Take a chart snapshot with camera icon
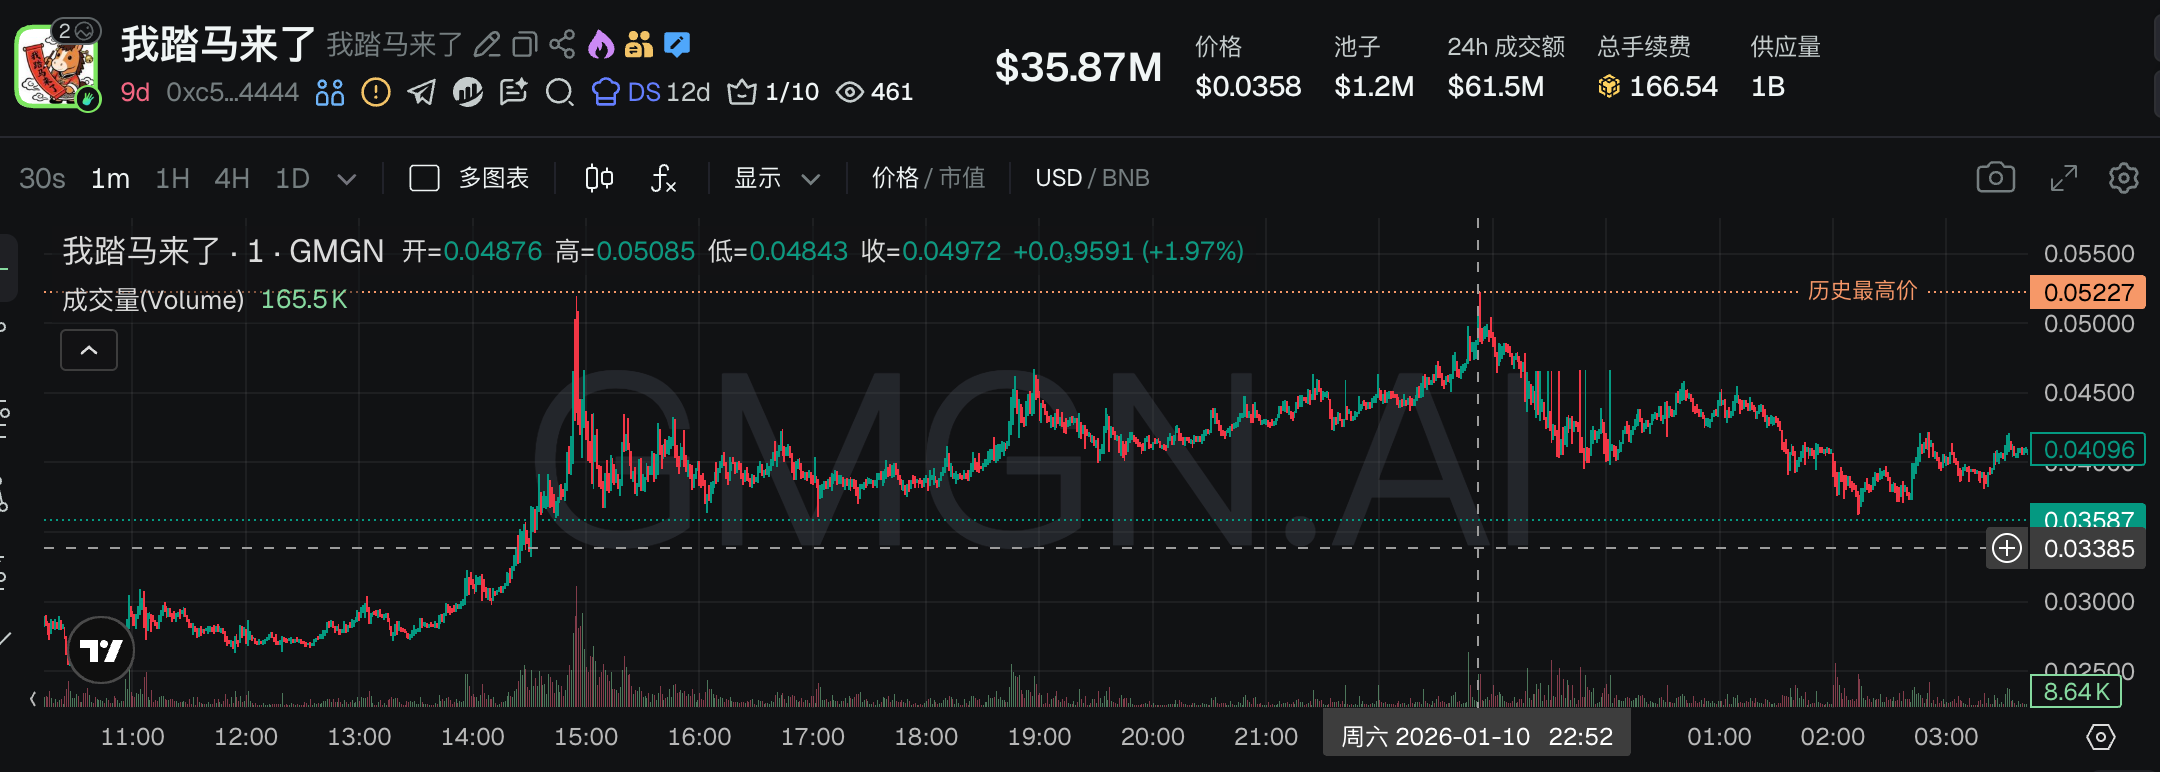 1995,178
